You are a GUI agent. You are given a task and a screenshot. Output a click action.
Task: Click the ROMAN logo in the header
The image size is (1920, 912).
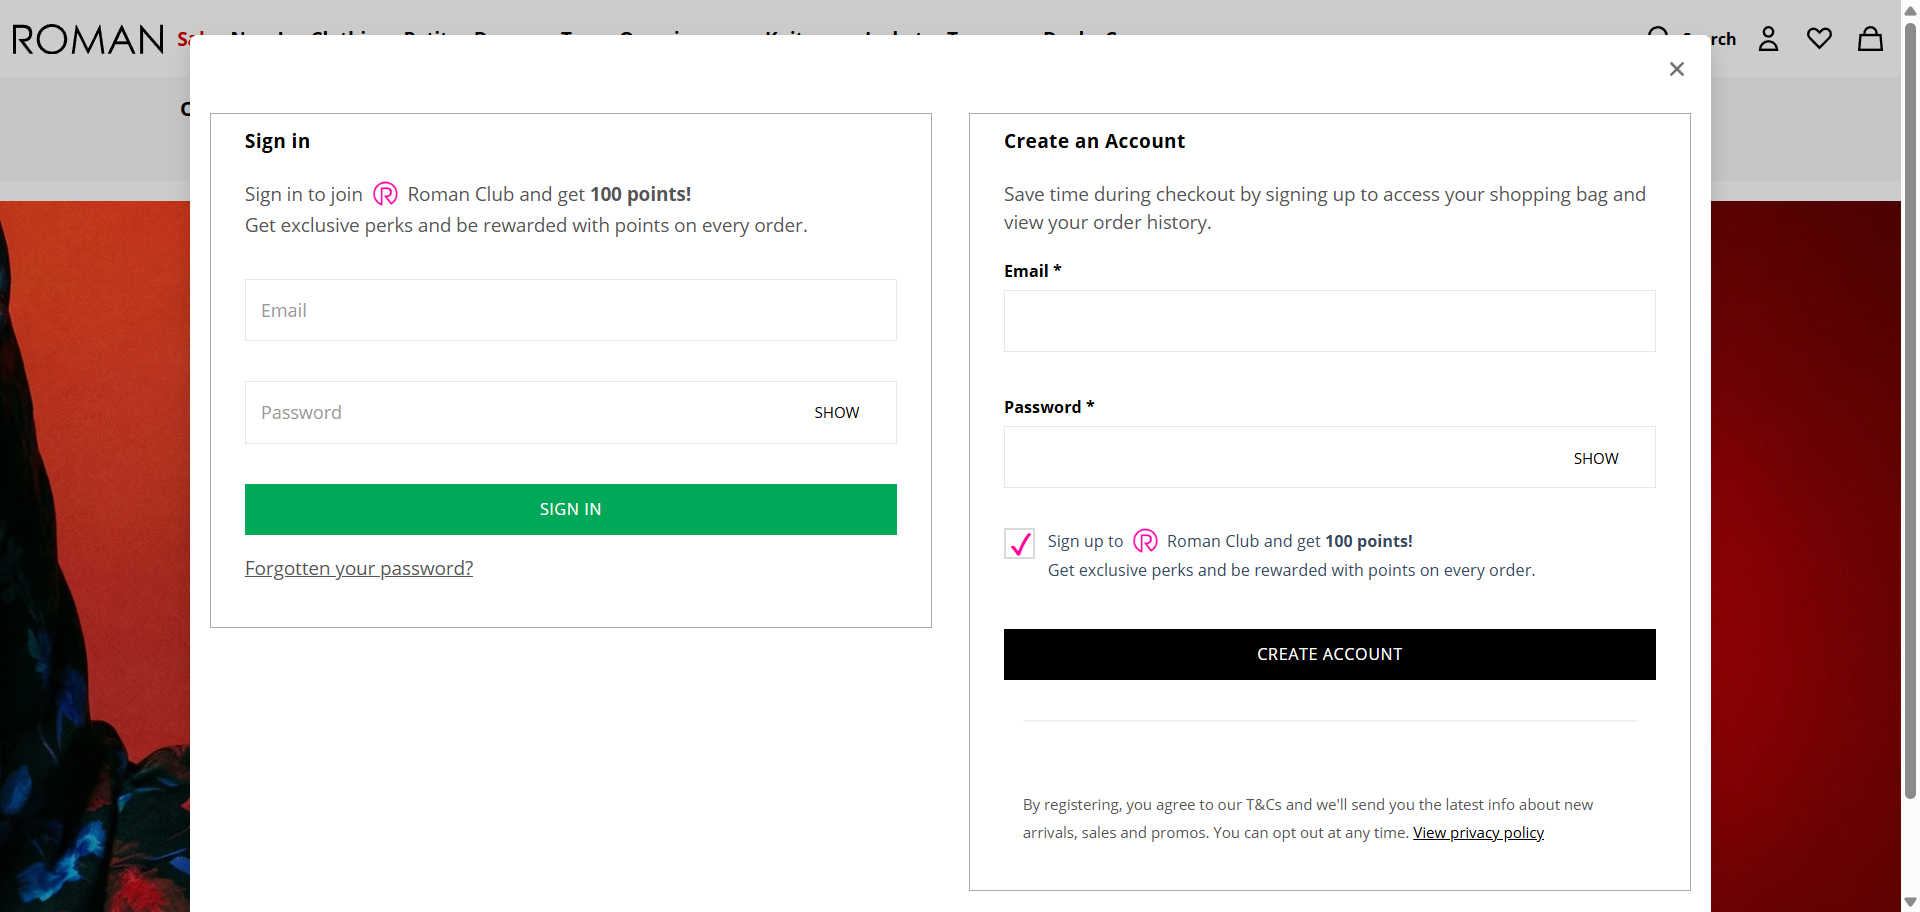[88, 40]
